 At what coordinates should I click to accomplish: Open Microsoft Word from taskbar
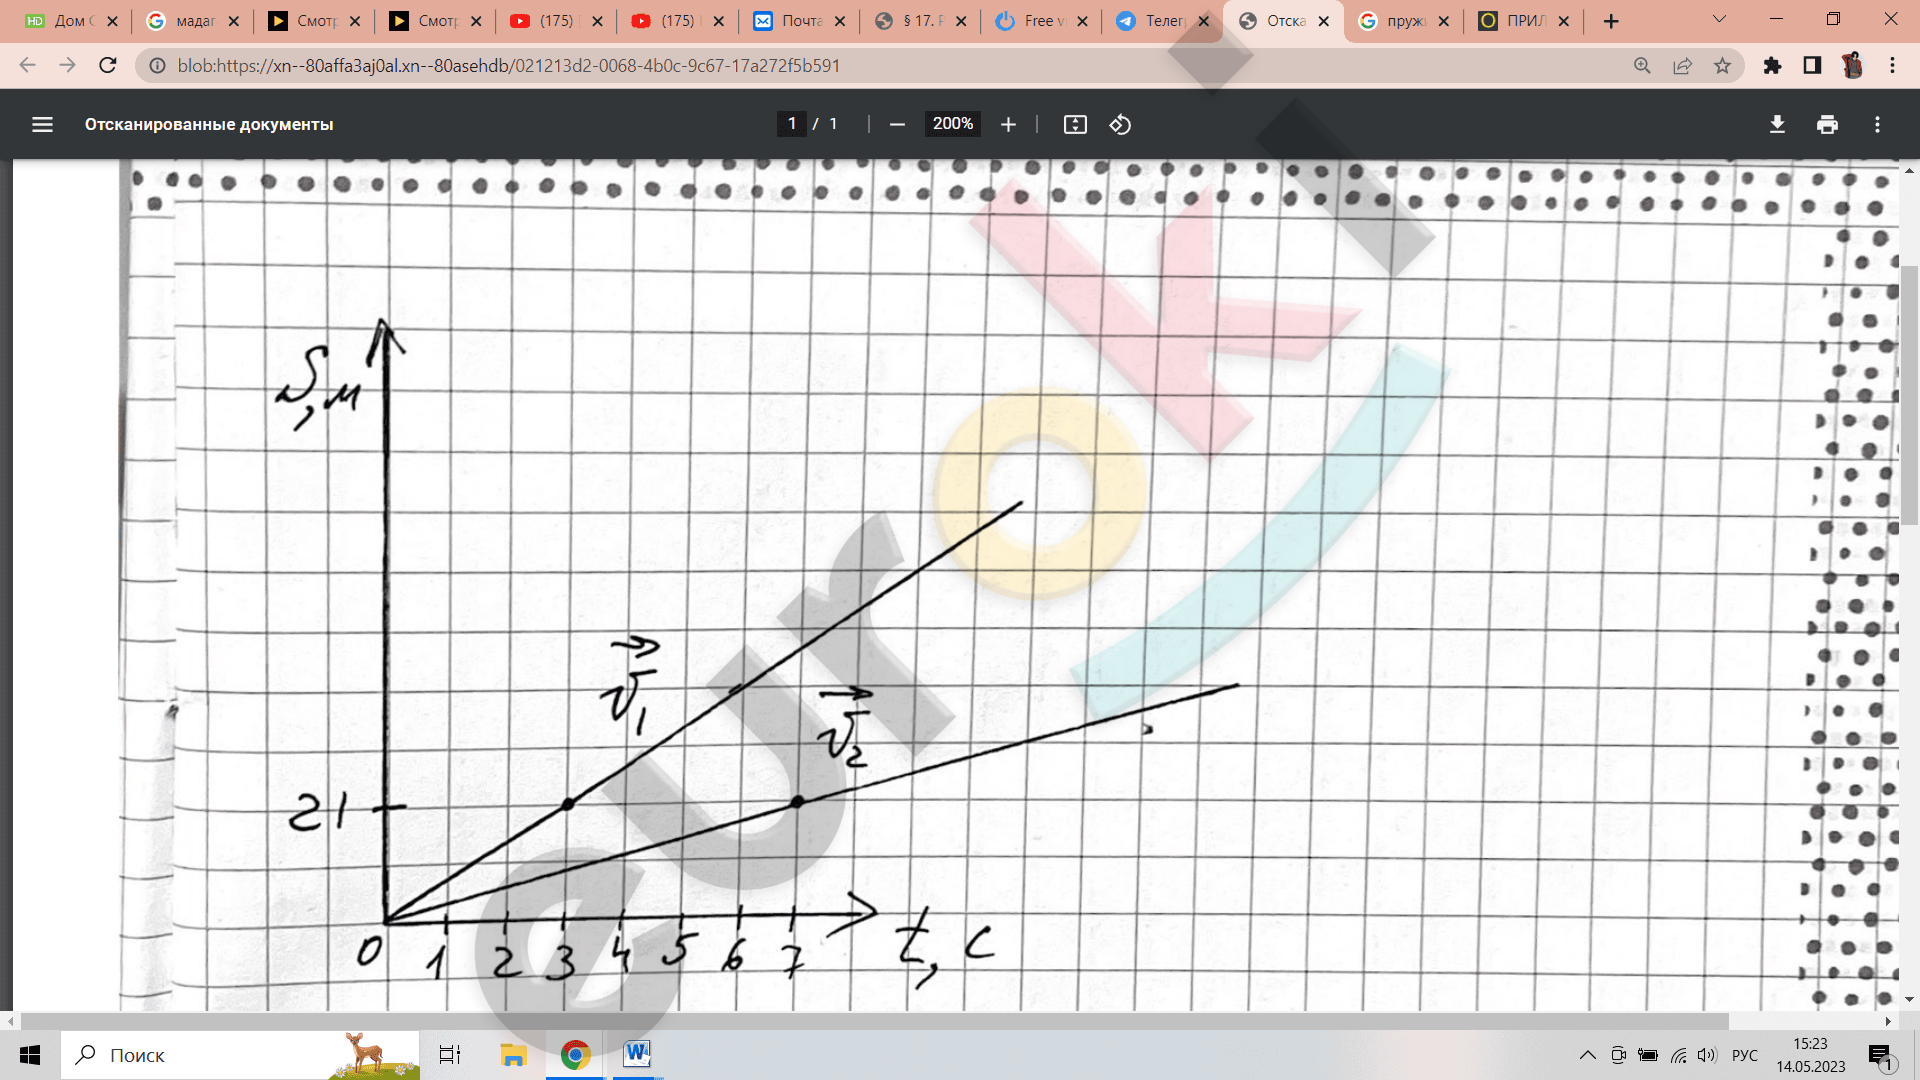(637, 1055)
